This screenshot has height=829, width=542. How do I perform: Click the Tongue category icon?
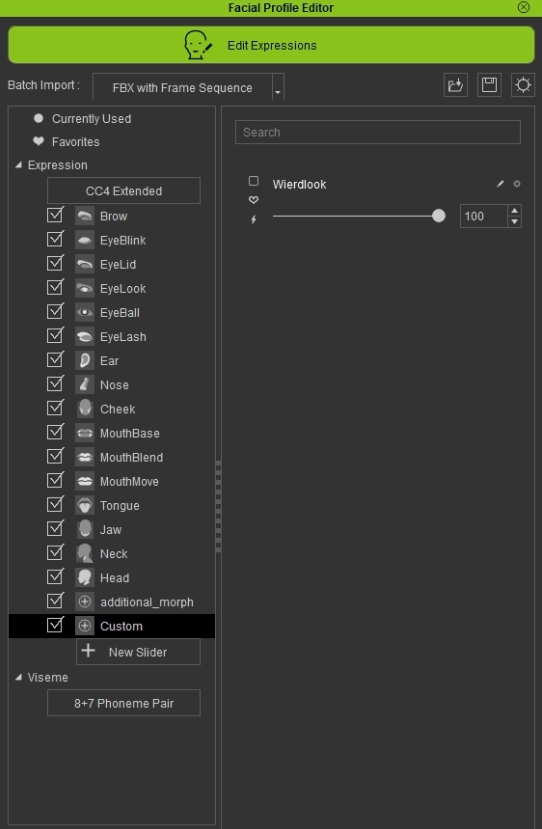(x=85, y=505)
